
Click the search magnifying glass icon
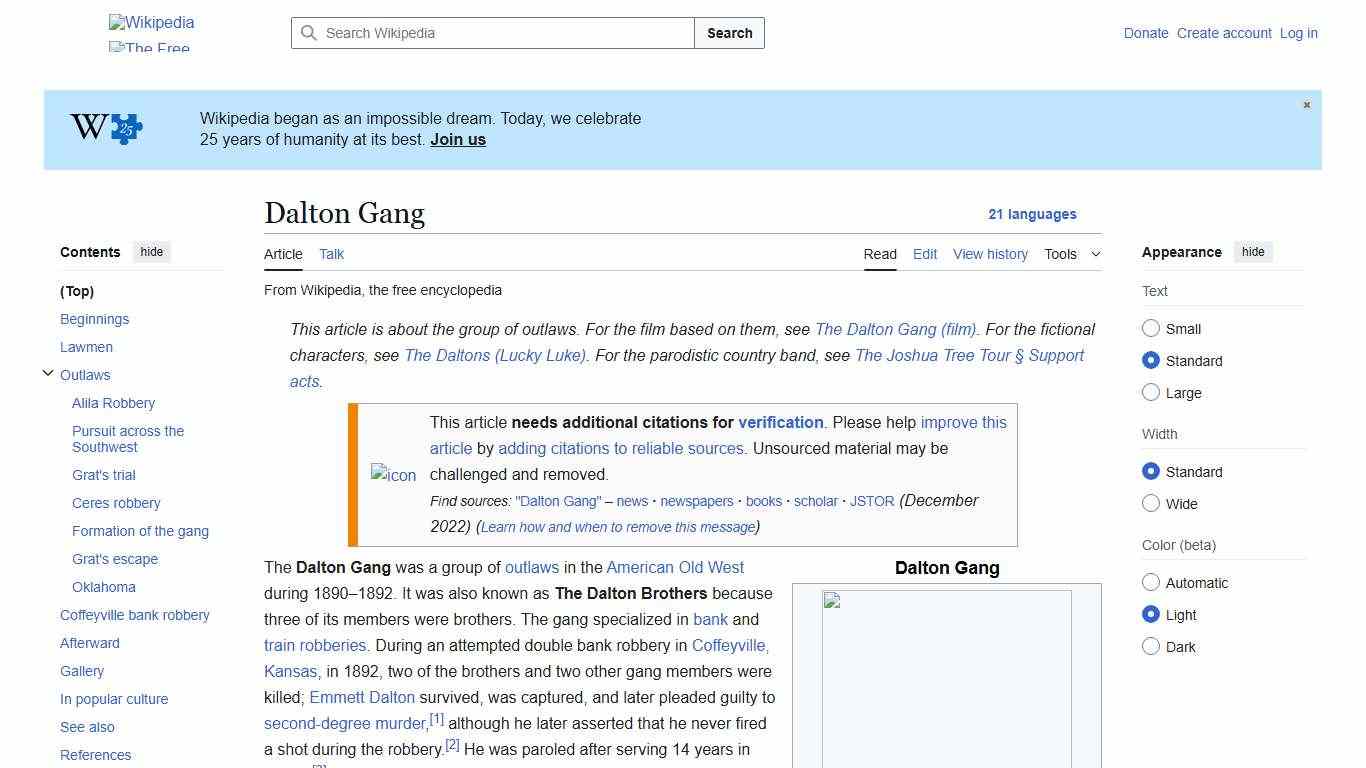[310, 33]
